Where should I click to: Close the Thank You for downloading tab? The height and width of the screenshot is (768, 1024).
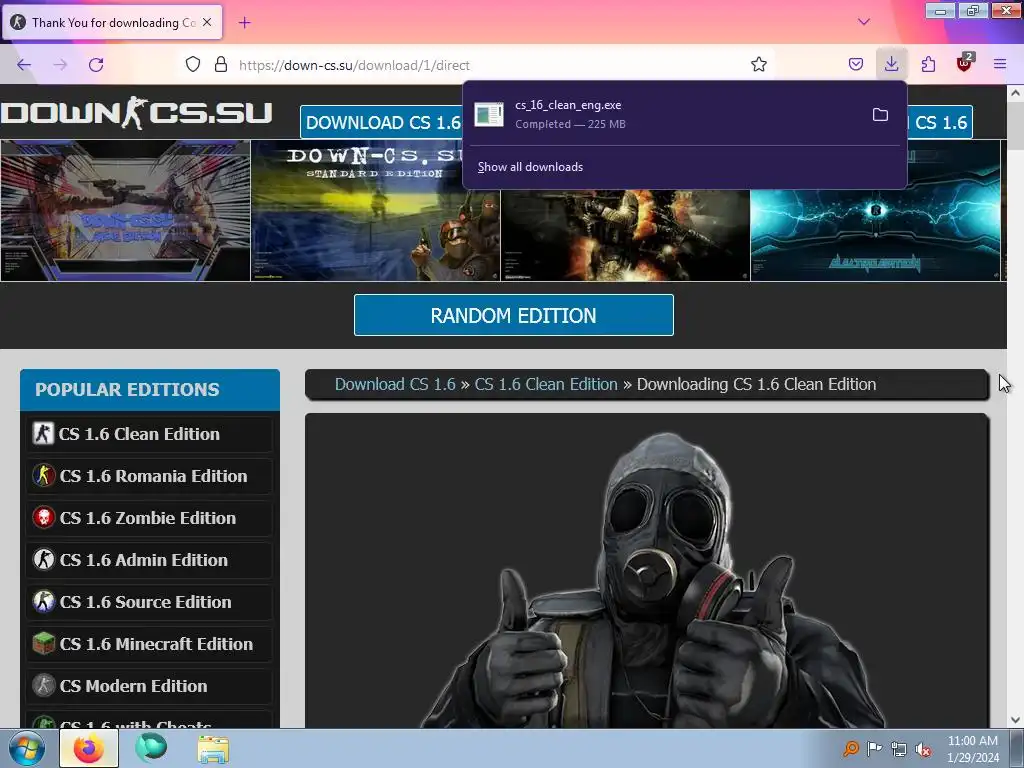(x=207, y=22)
